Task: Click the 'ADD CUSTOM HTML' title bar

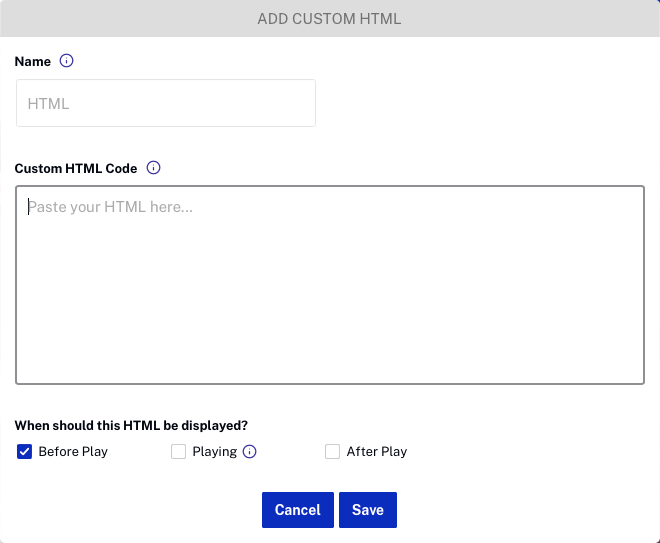Action: click(330, 18)
